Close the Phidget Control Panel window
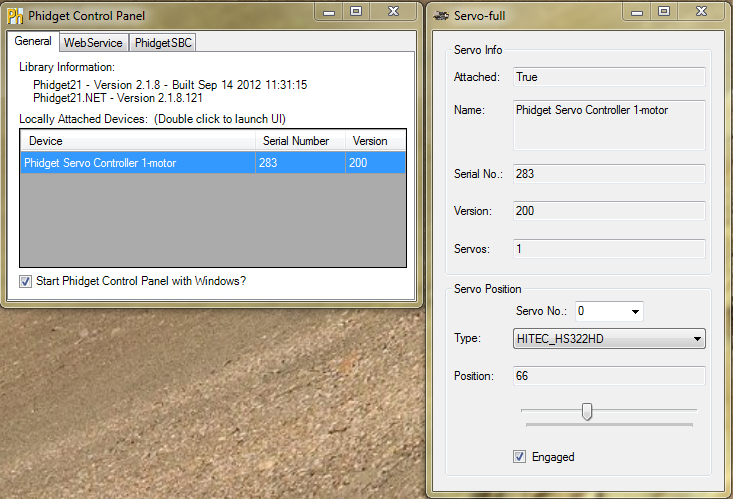733x499 pixels. [x=393, y=12]
